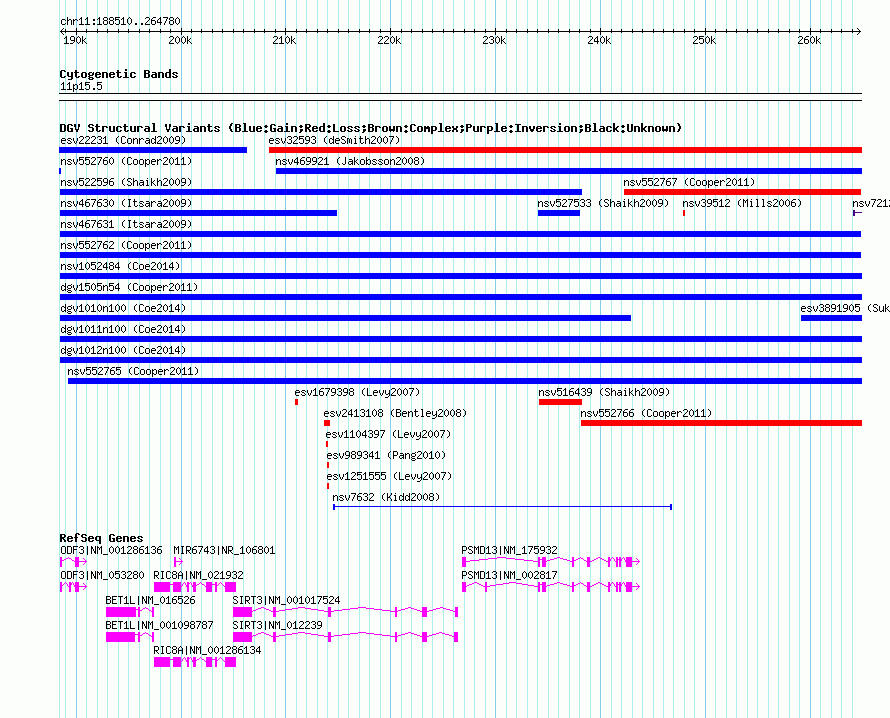Select the dgv1505n54 (Cooper2011) label

(129, 287)
